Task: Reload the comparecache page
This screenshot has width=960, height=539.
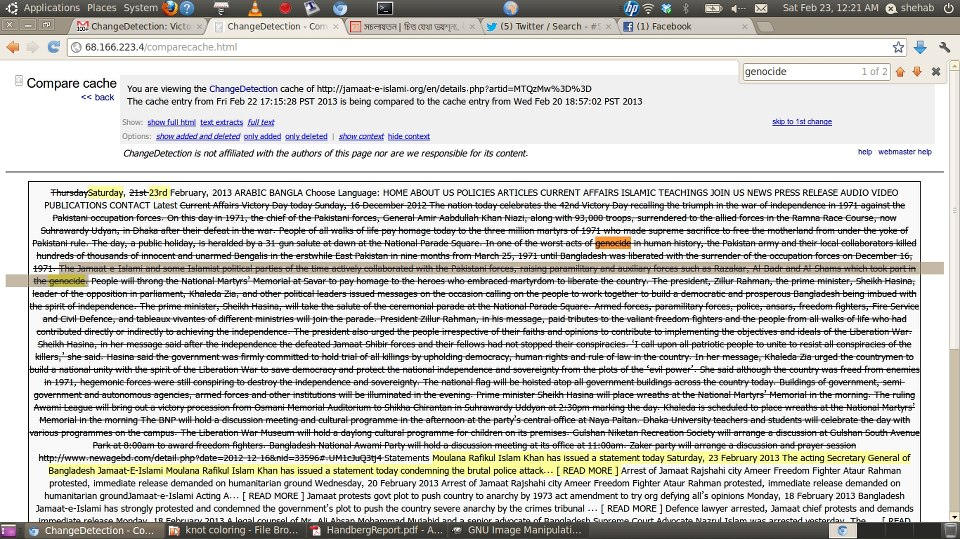Action: [x=53, y=47]
